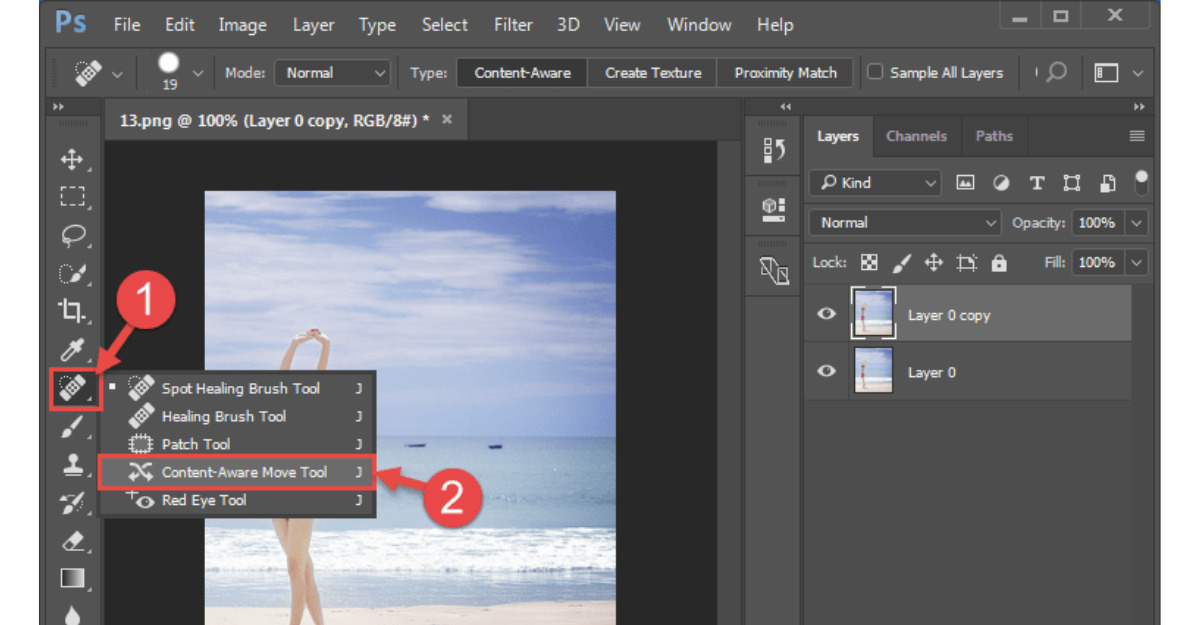This screenshot has width=1200, height=625.
Task: Select the Rectangular Marquee tool
Action: [73, 196]
